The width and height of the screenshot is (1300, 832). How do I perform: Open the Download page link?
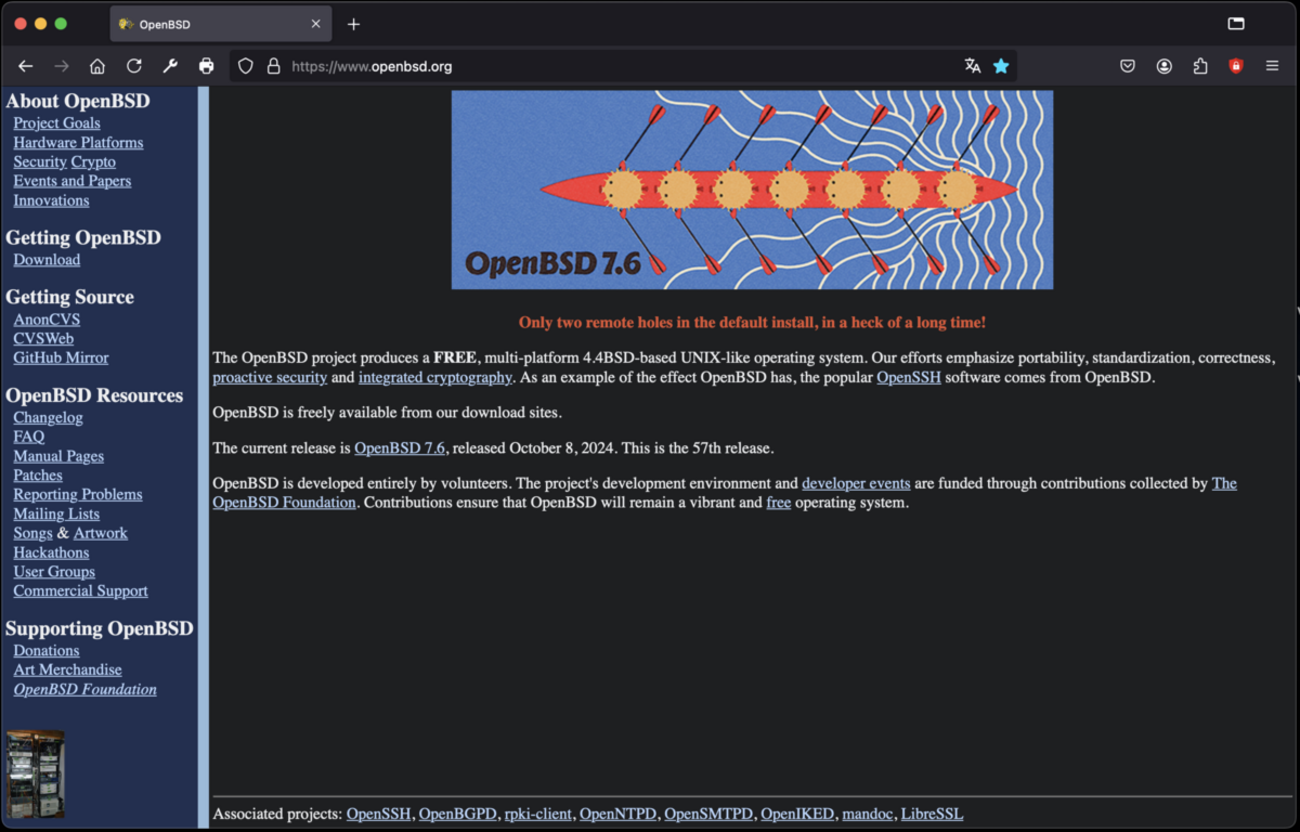pyautogui.click(x=46, y=259)
